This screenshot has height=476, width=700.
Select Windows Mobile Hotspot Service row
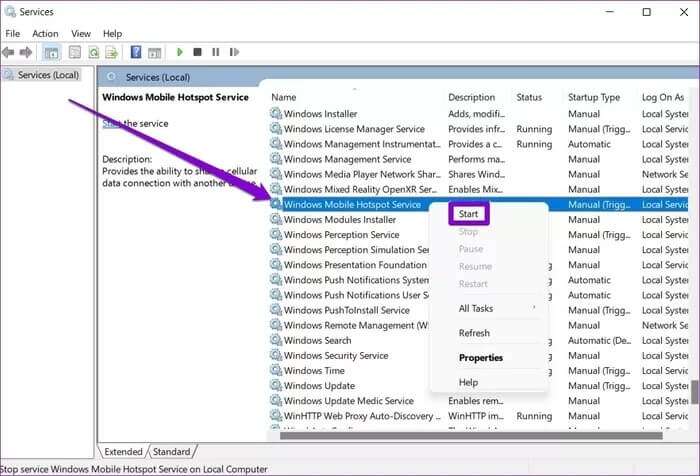[x=479, y=205]
